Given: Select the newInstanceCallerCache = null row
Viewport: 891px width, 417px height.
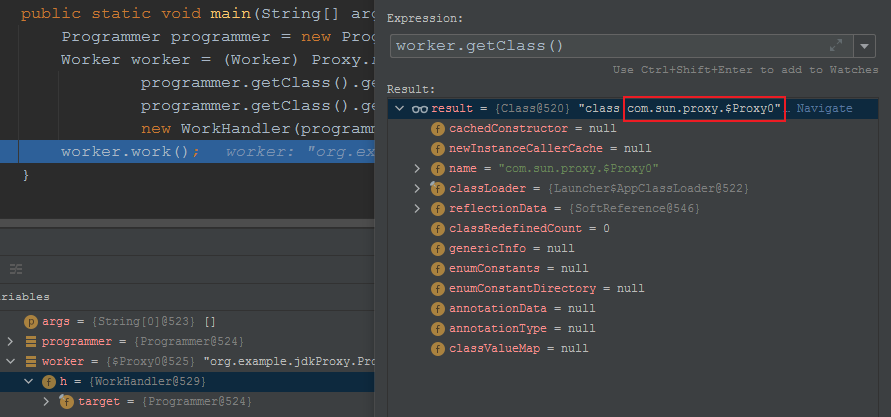Looking at the screenshot, I should [633, 149].
